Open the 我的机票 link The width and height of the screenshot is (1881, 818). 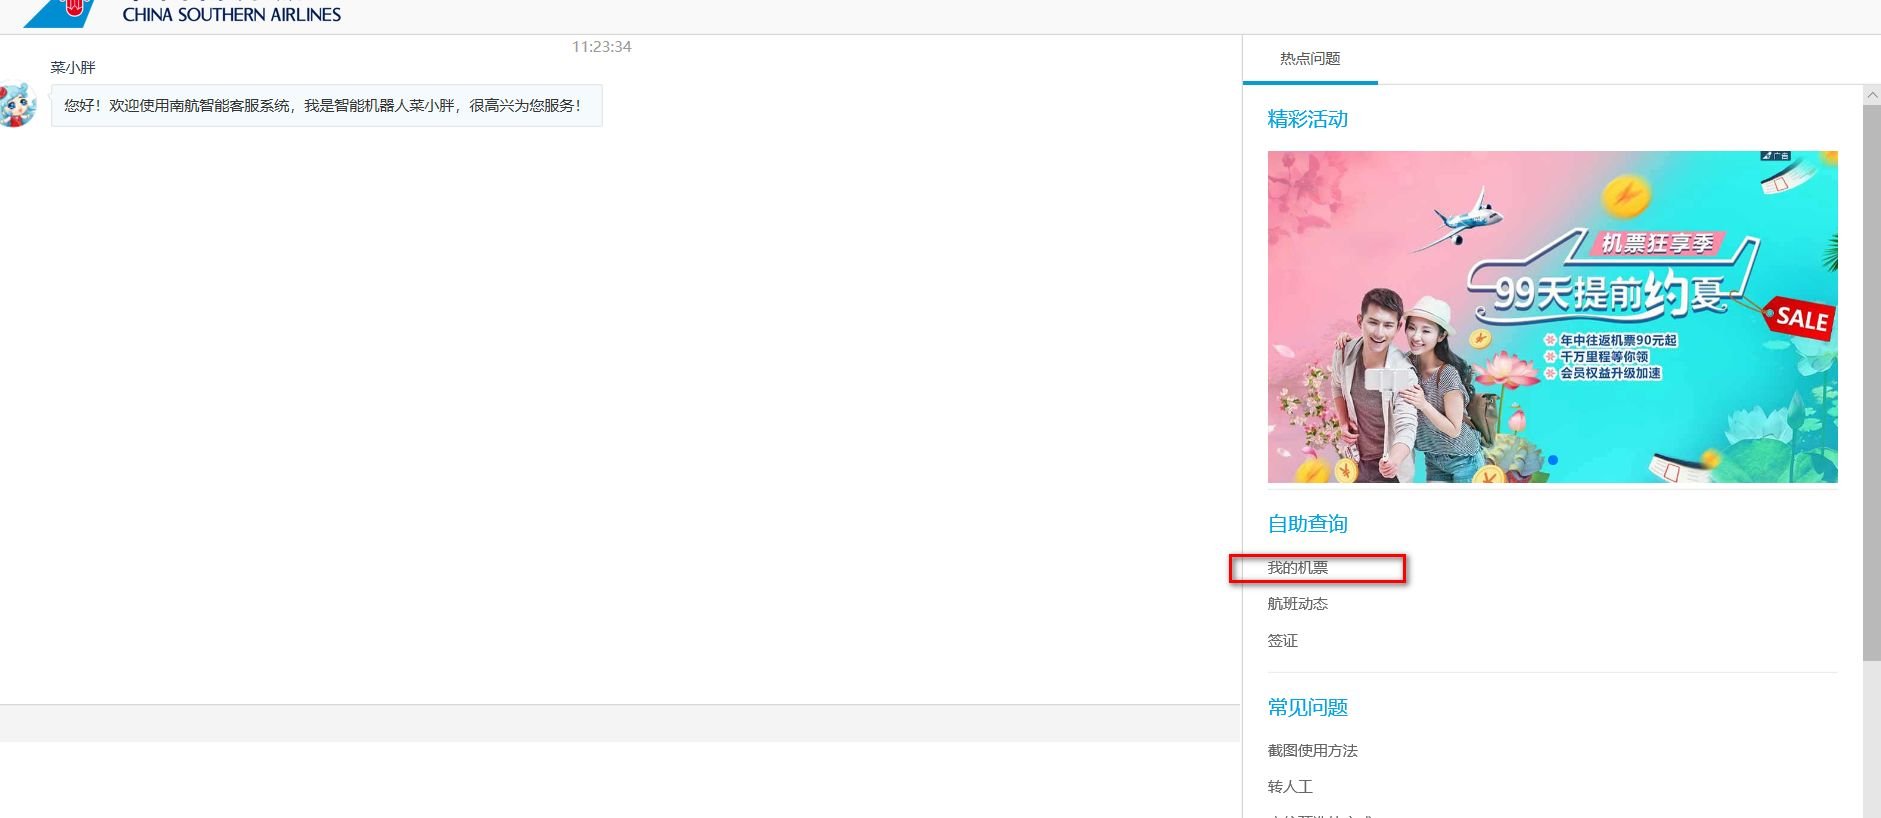click(1298, 567)
